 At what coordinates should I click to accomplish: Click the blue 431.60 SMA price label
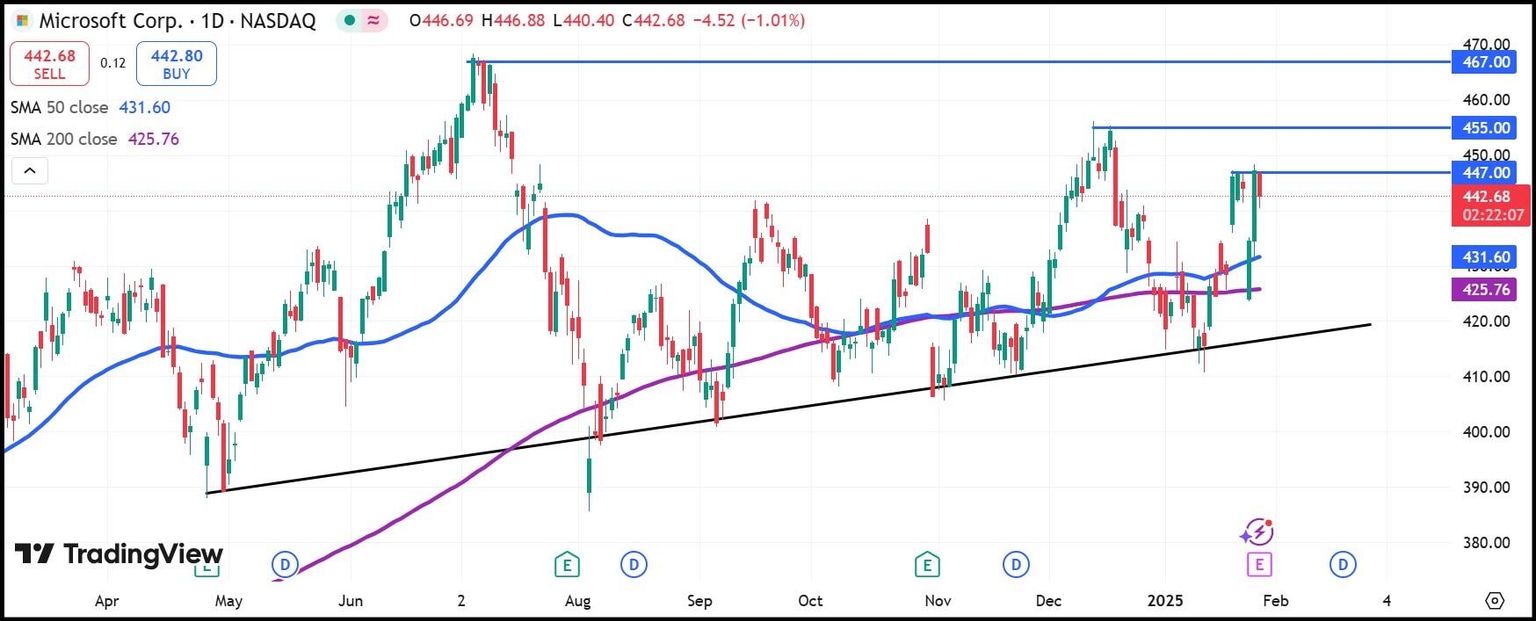(x=1486, y=257)
